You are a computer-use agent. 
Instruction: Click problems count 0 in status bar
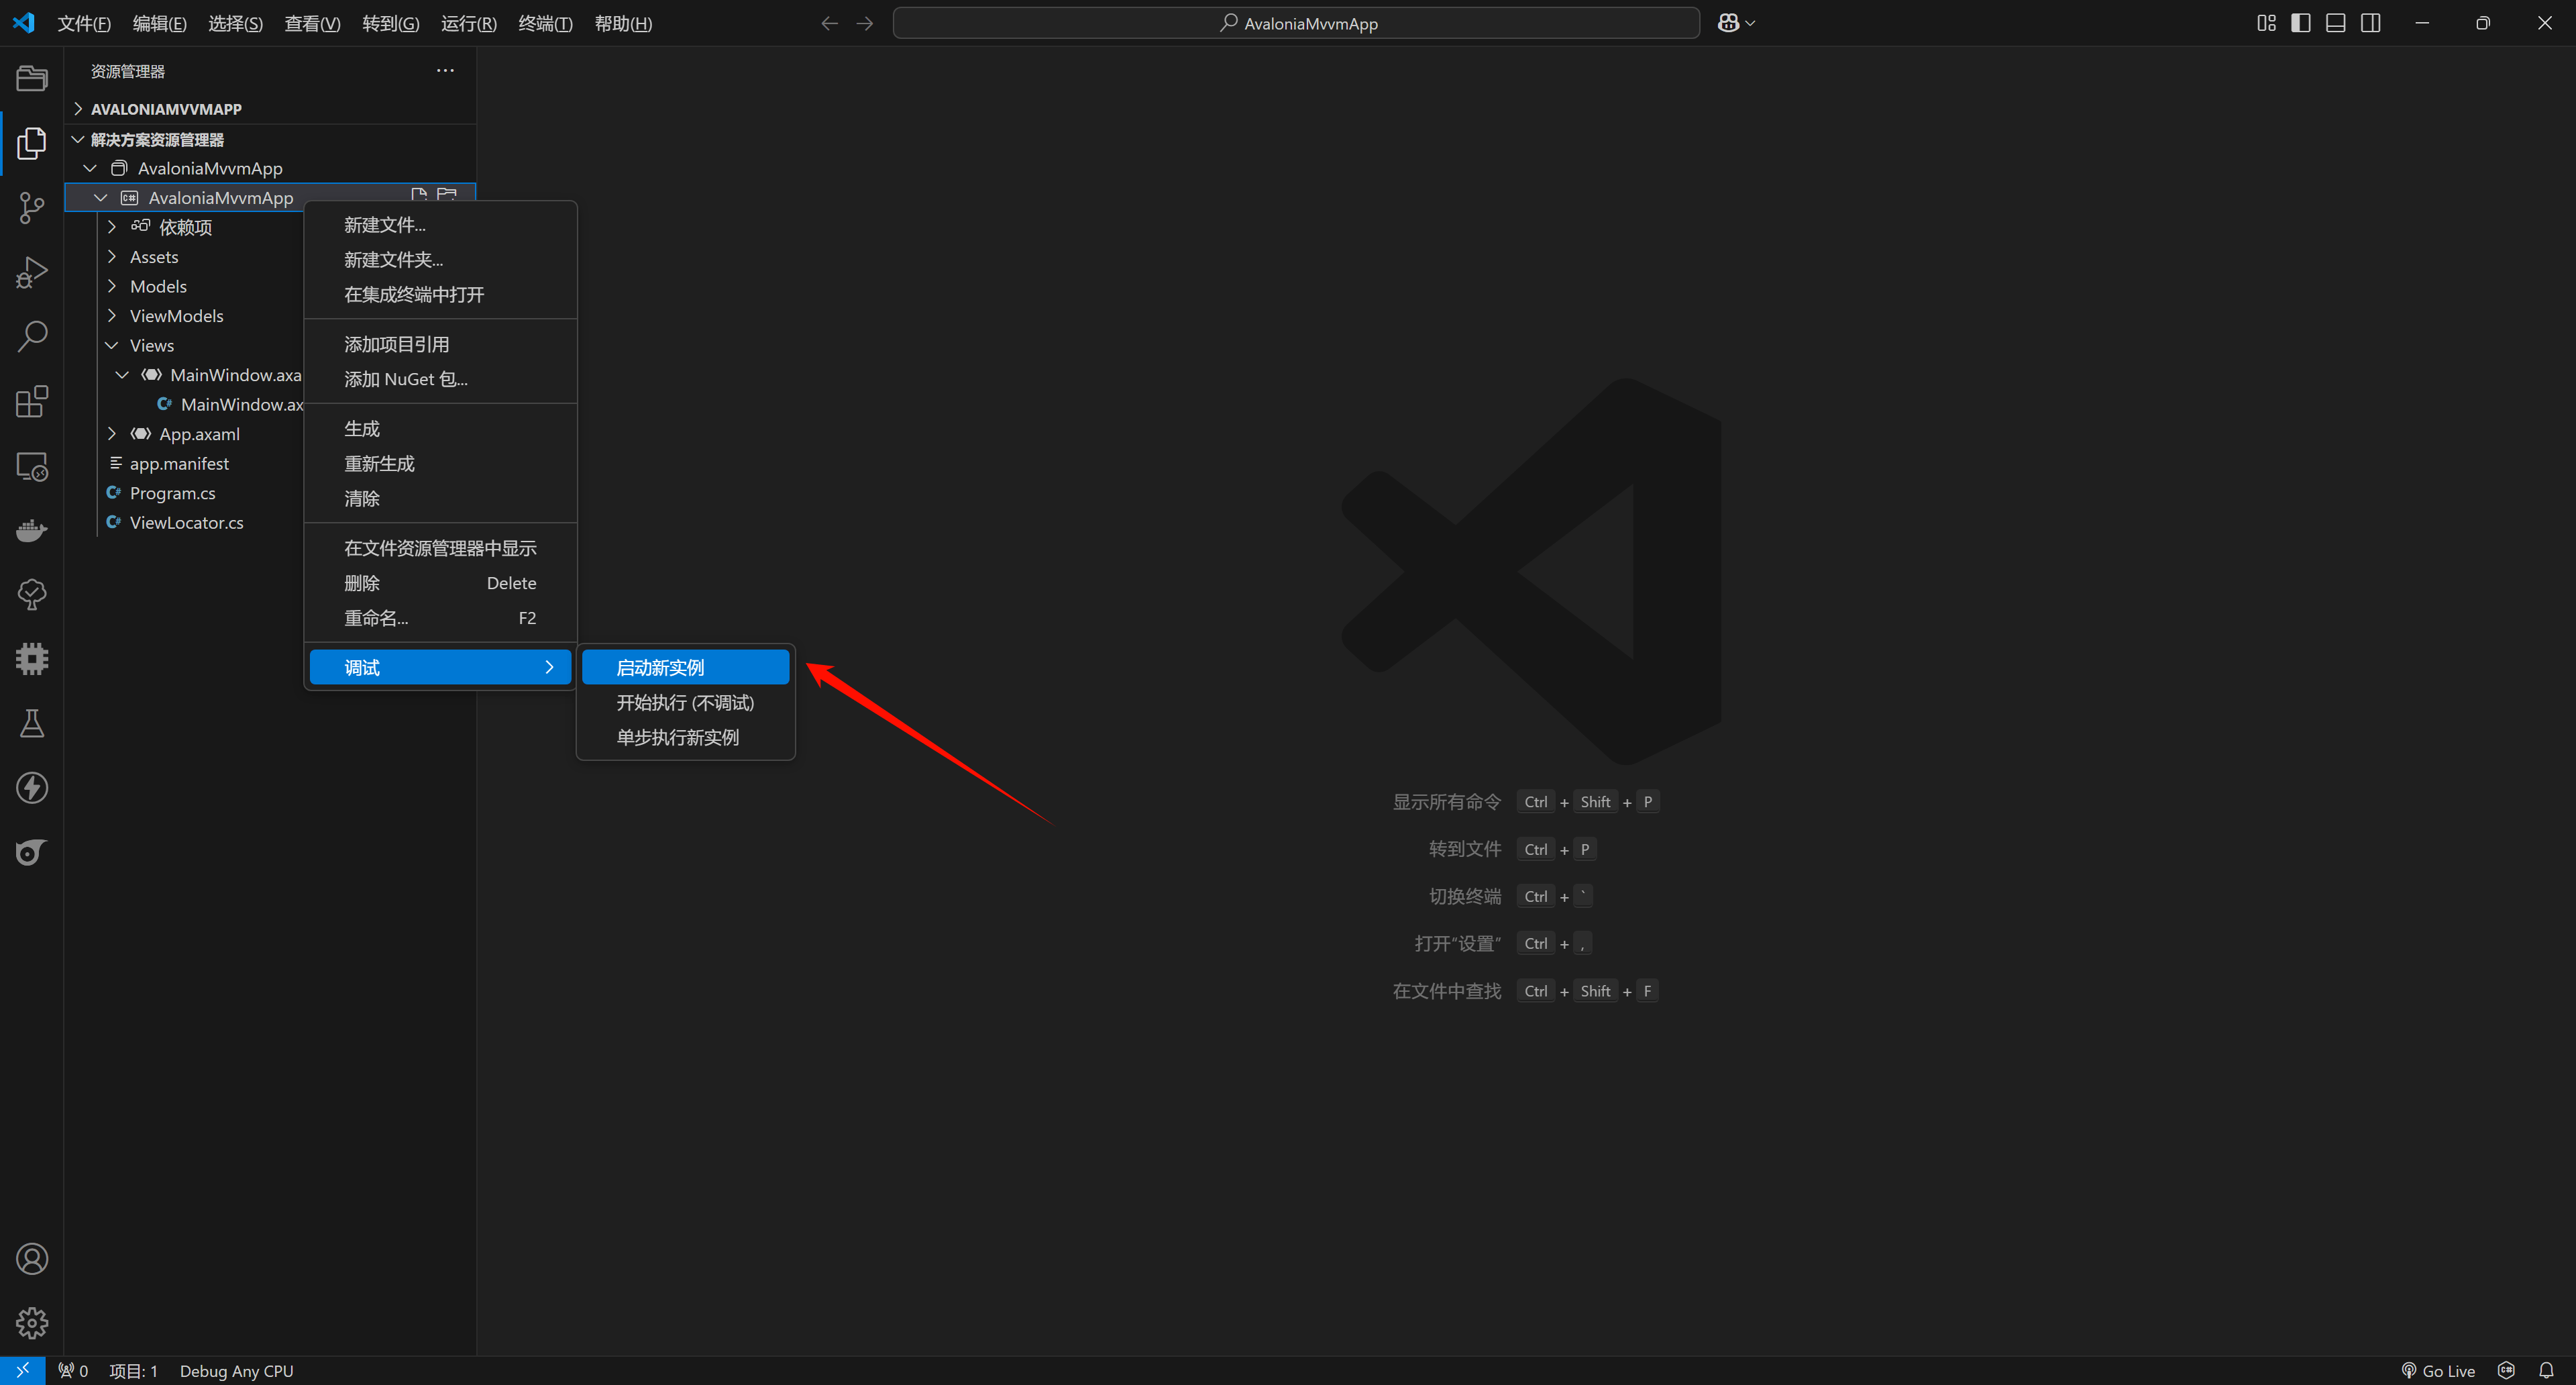coord(73,1371)
